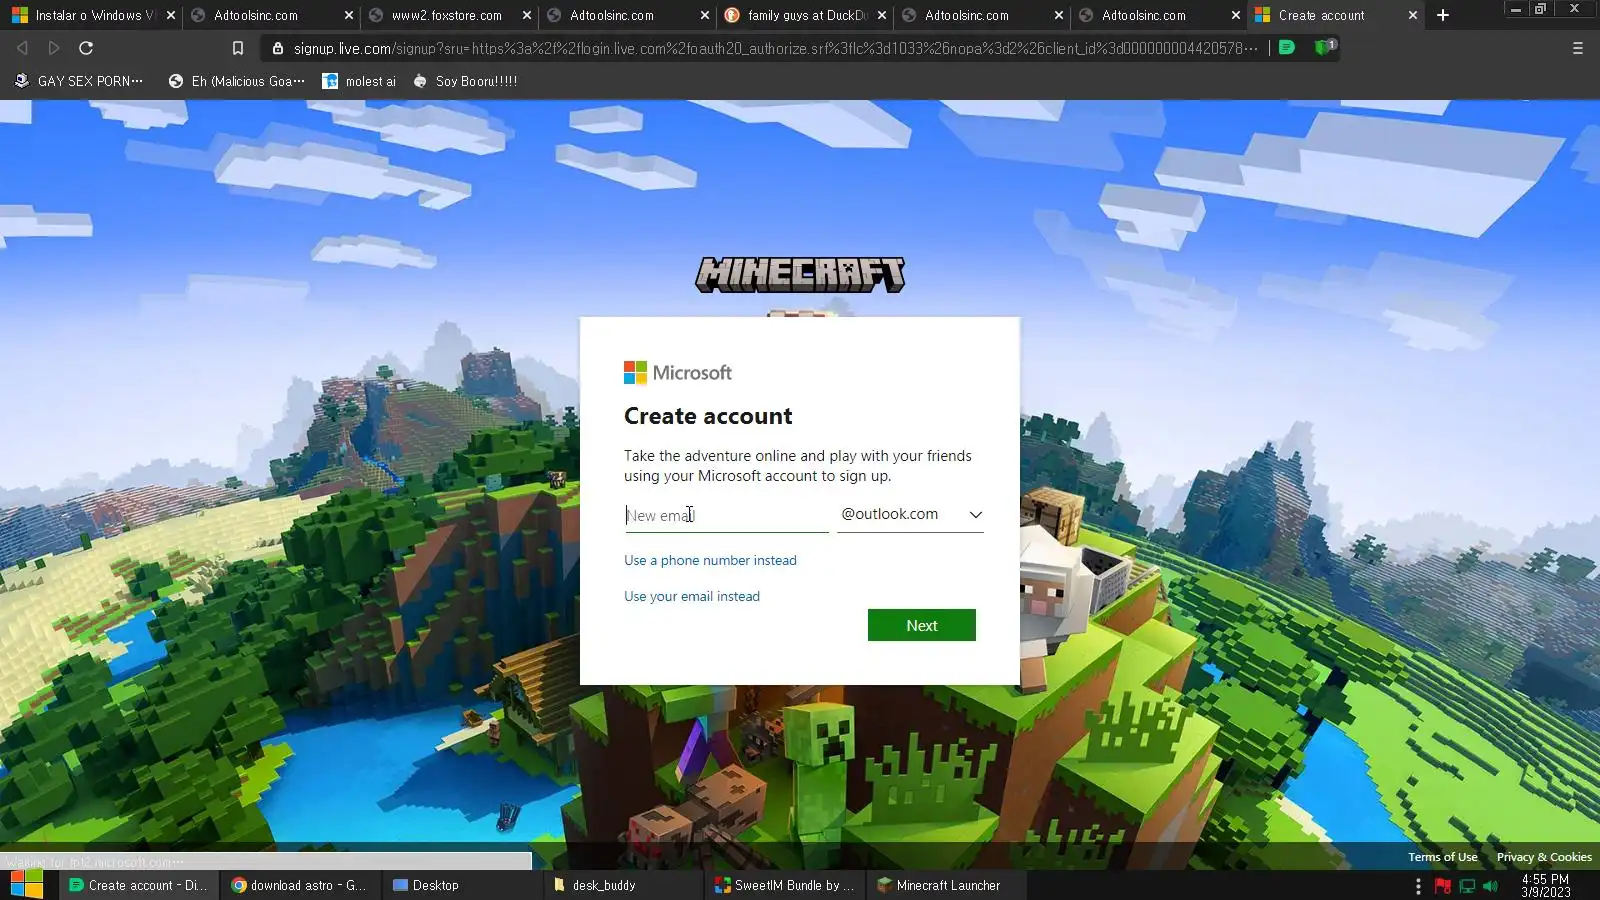Click the New email input field
Viewport: 1600px width, 900px height.
click(x=727, y=515)
